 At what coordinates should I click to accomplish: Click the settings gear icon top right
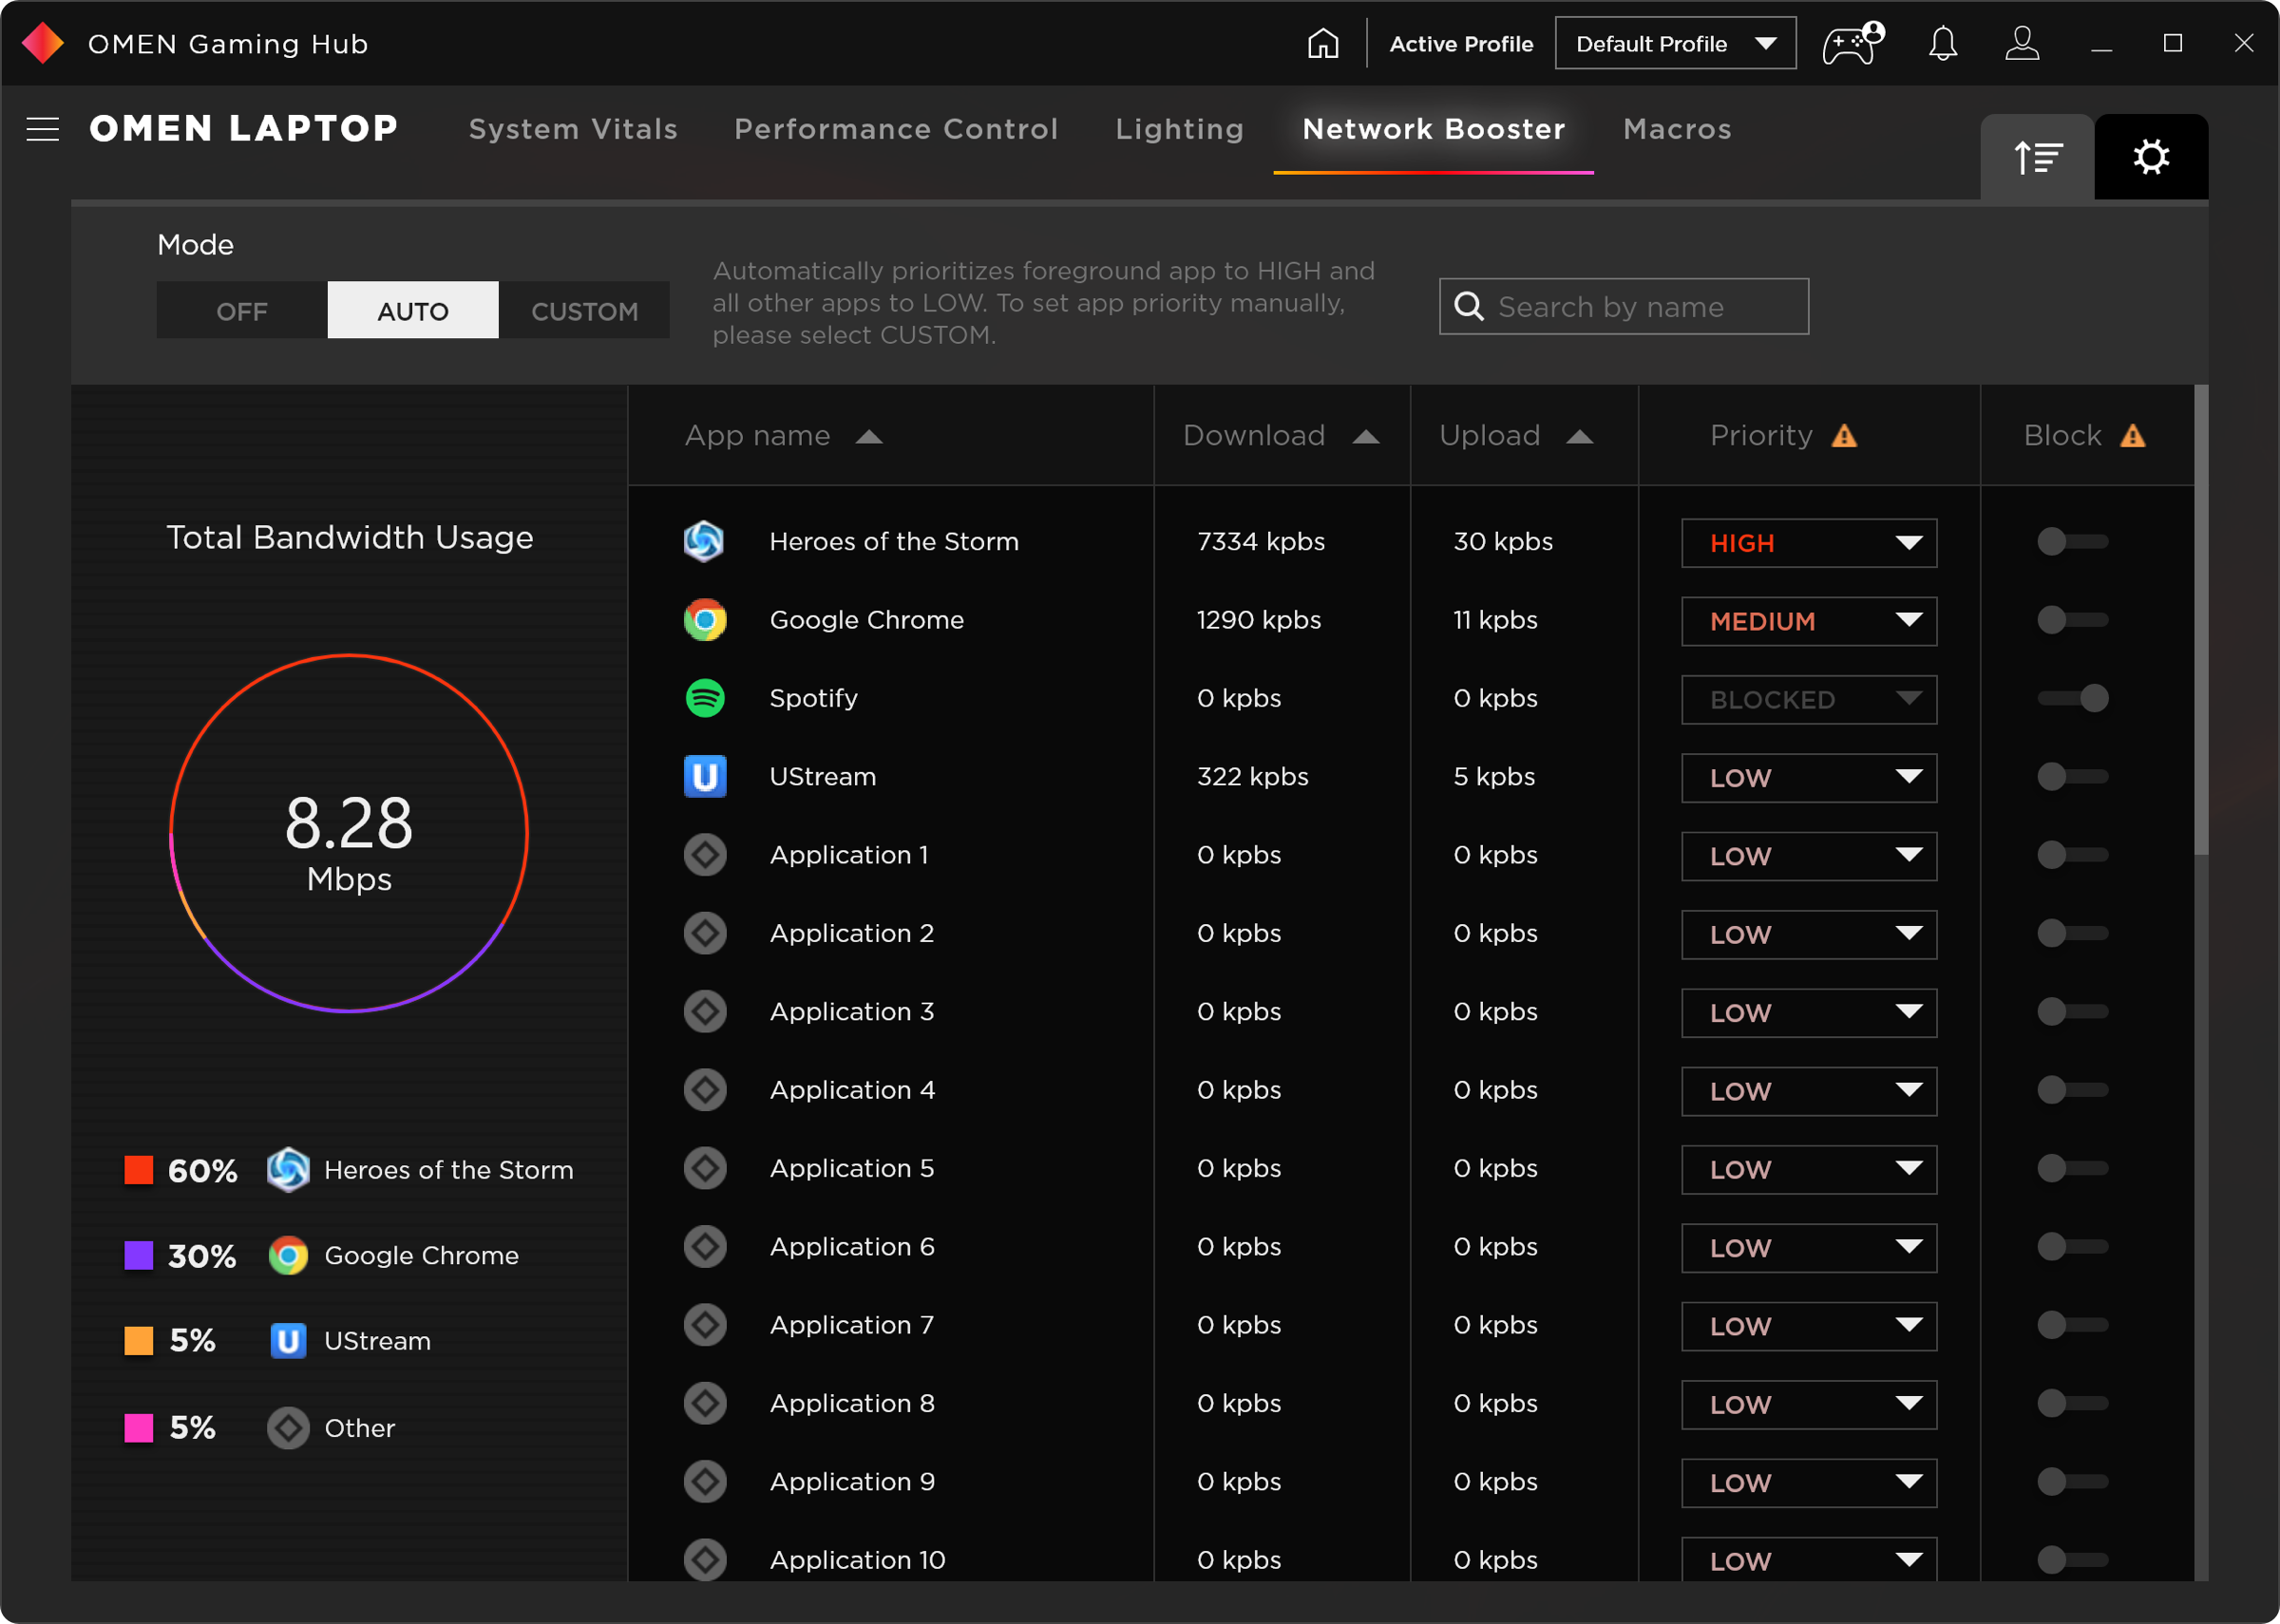(2150, 157)
